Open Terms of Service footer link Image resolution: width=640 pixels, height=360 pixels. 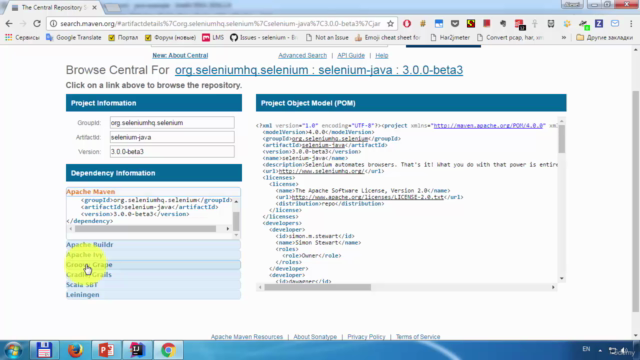(x=418, y=337)
